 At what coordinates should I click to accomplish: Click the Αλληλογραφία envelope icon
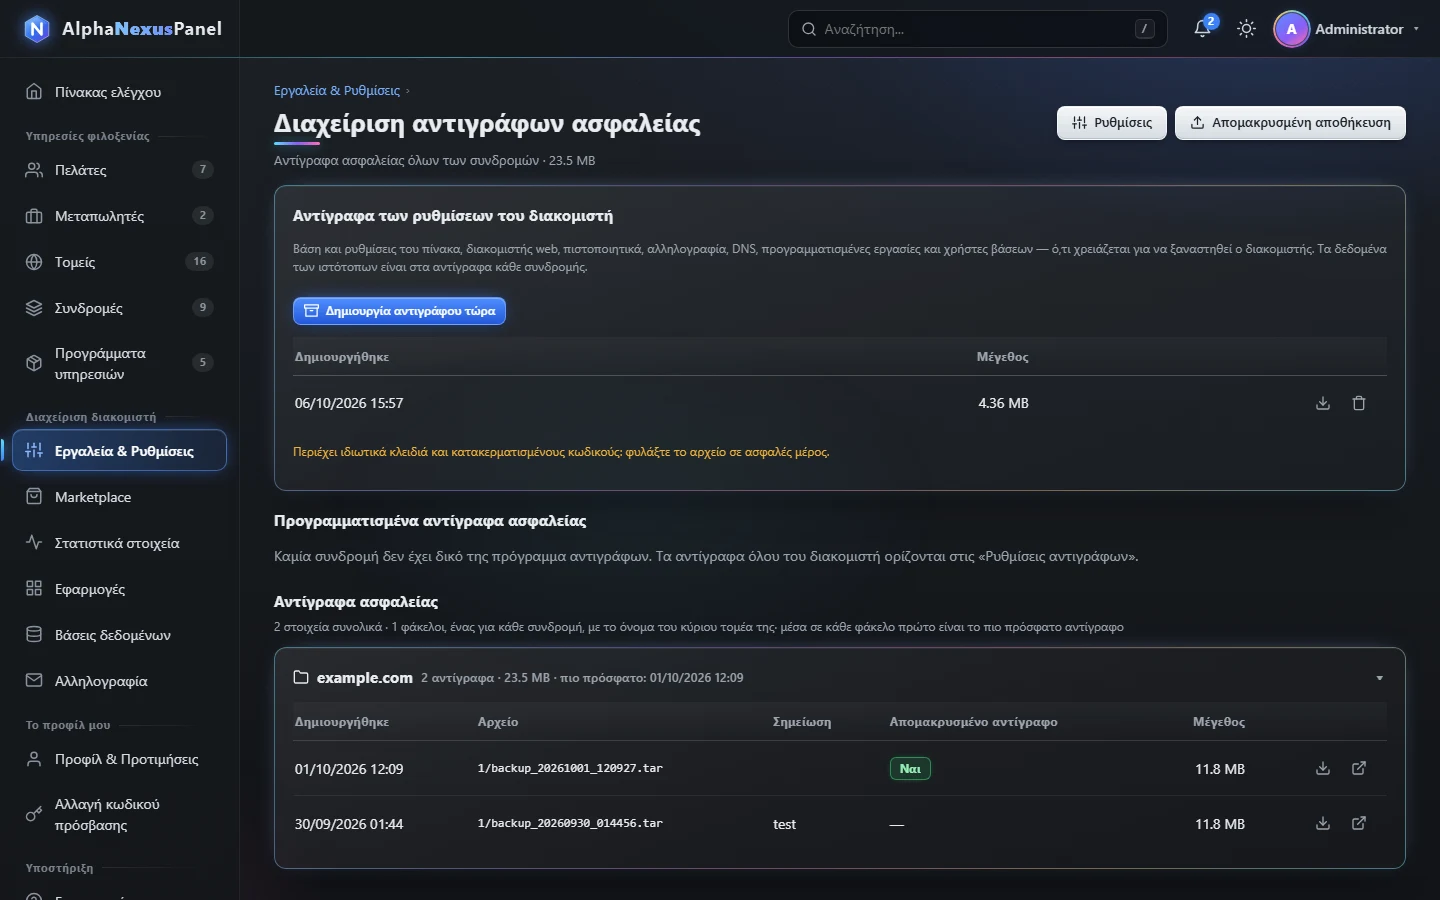point(34,681)
